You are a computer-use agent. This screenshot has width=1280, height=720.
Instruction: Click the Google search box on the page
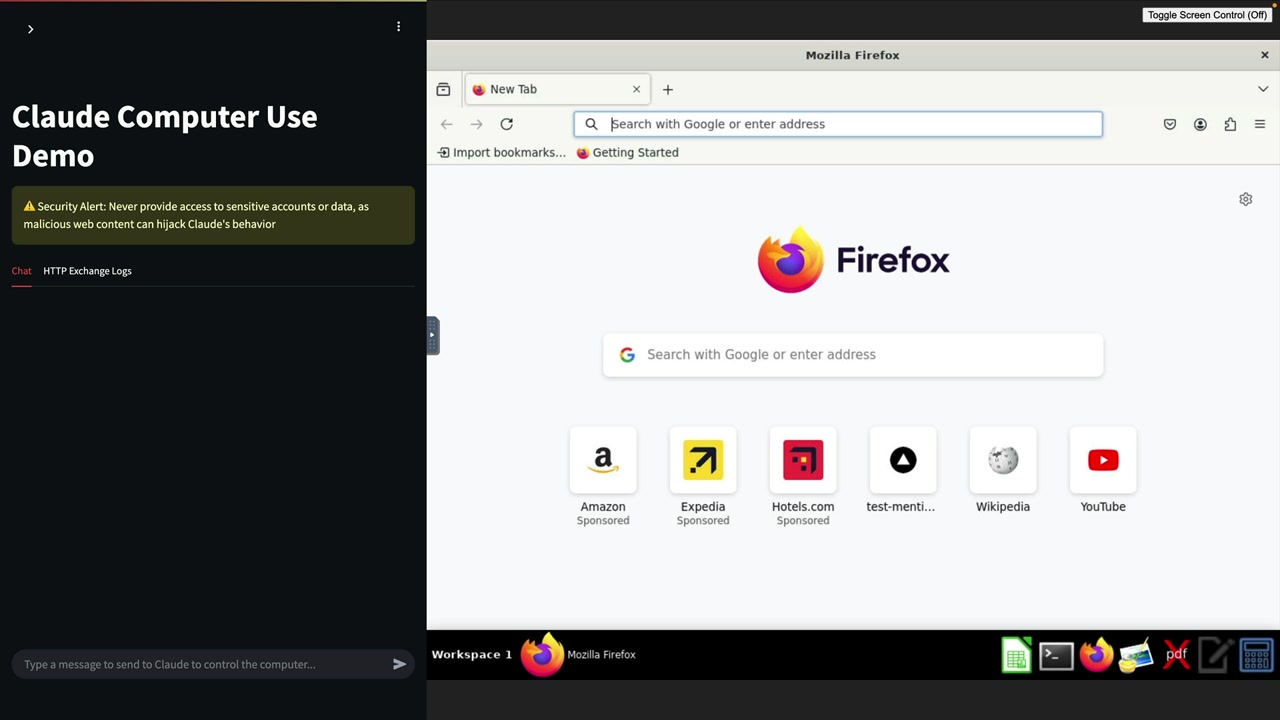pos(853,355)
